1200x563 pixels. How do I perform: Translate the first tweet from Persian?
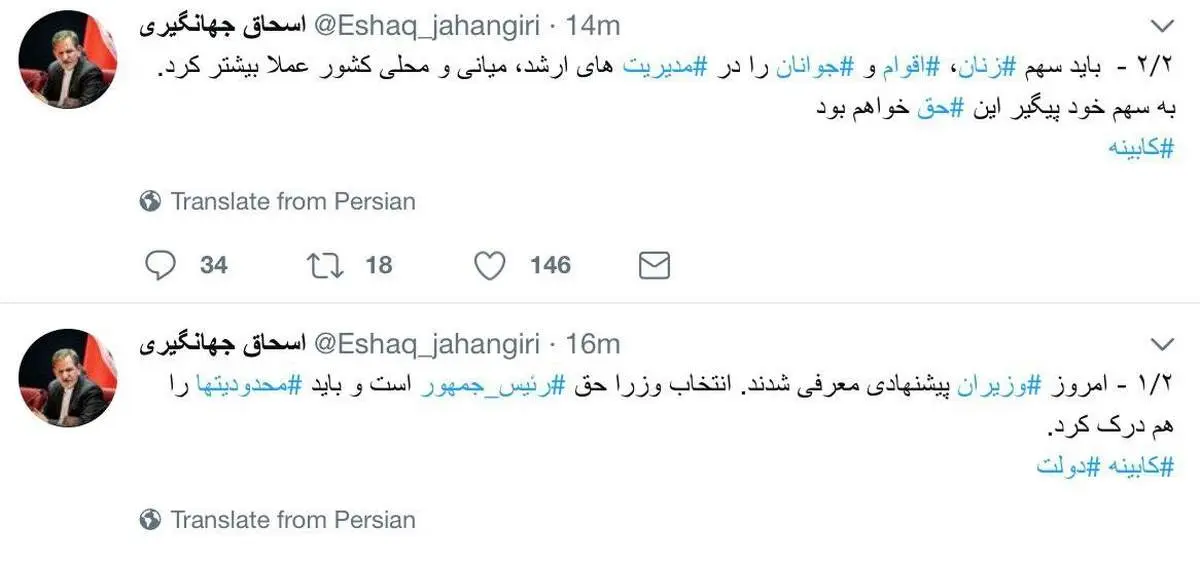[292, 201]
